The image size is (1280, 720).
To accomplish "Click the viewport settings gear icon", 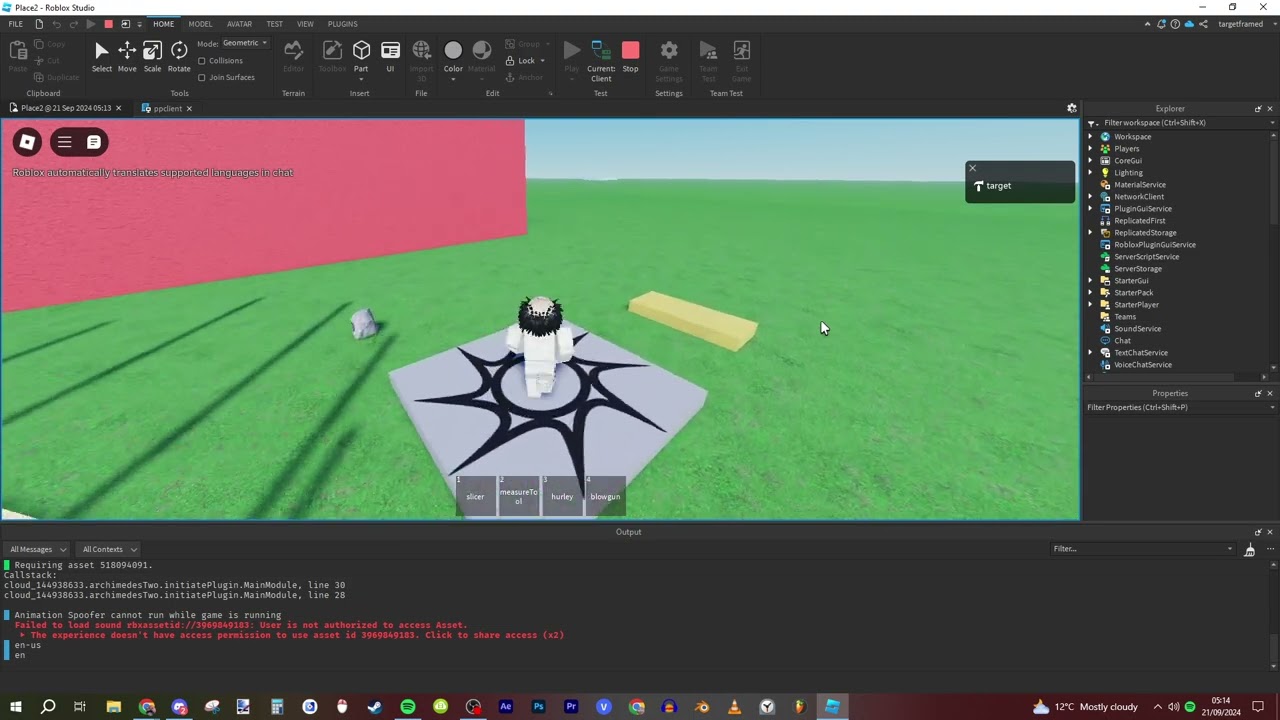I will 1071,108.
